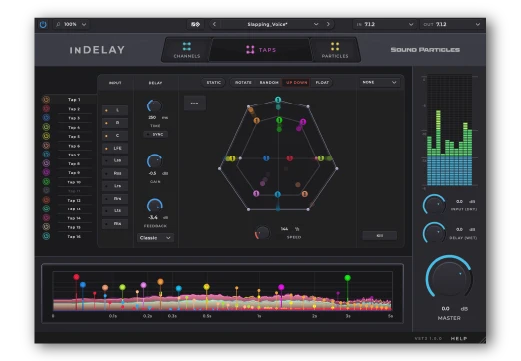This screenshot has height=361, width=521.
Task: Click the FEEDBACK knob
Action: (154, 205)
